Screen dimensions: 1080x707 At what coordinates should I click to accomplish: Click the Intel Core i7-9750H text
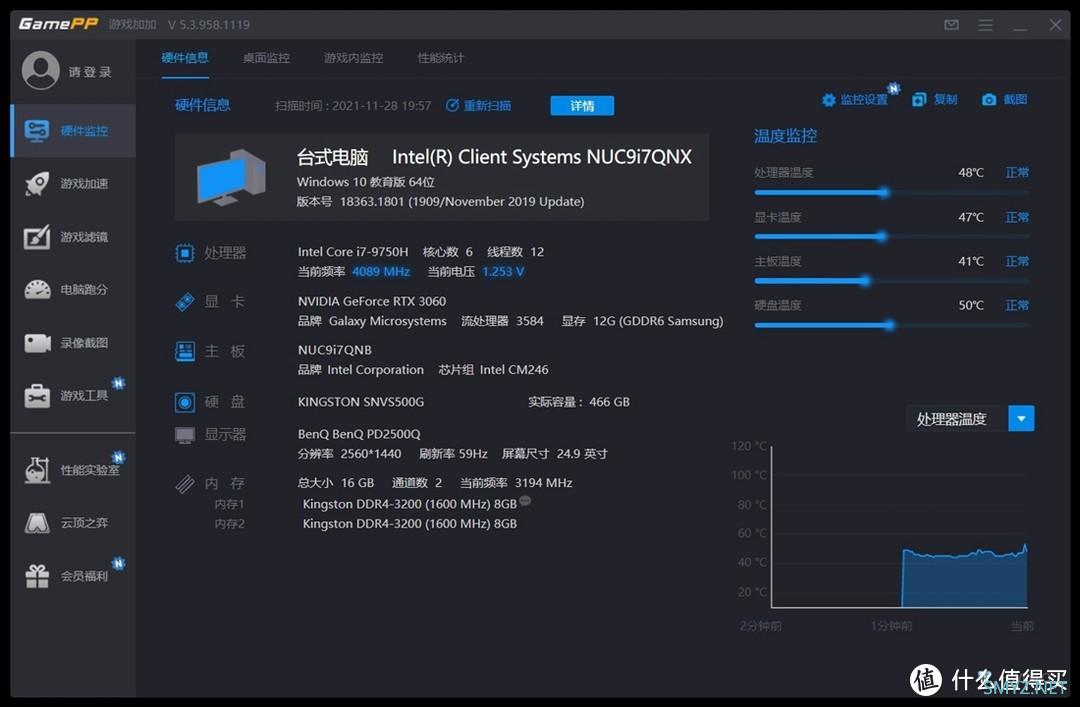click(353, 252)
